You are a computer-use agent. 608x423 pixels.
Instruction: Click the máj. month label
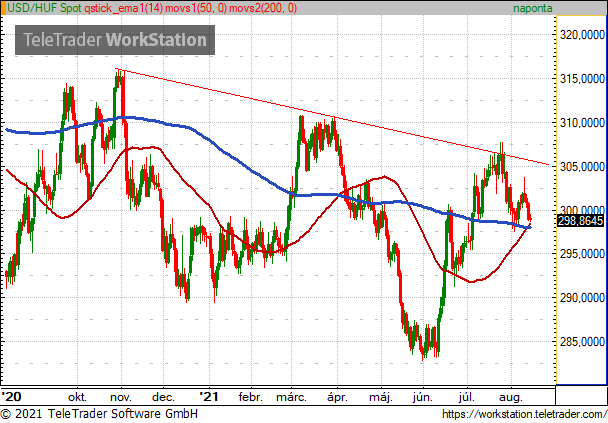[381, 397]
